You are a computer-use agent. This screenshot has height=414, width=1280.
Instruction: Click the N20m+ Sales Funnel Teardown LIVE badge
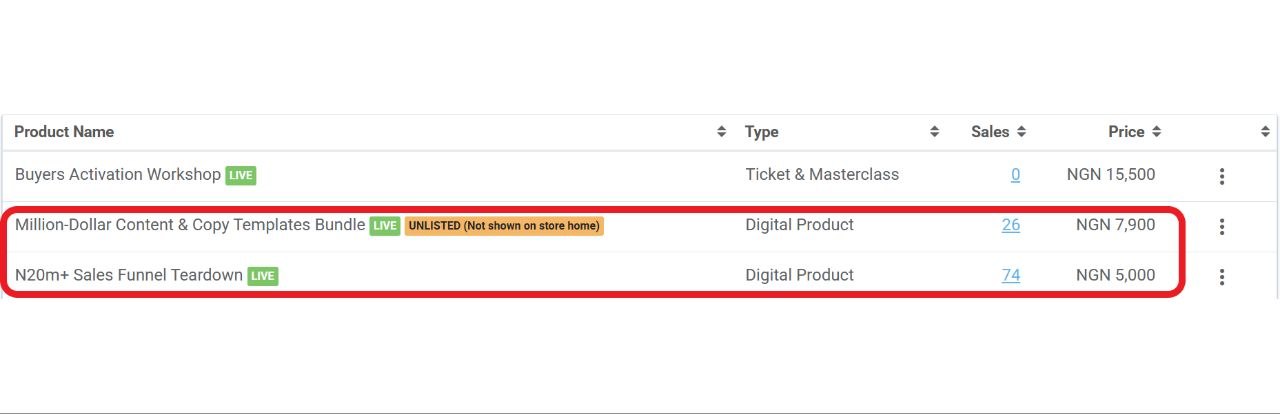click(263, 276)
